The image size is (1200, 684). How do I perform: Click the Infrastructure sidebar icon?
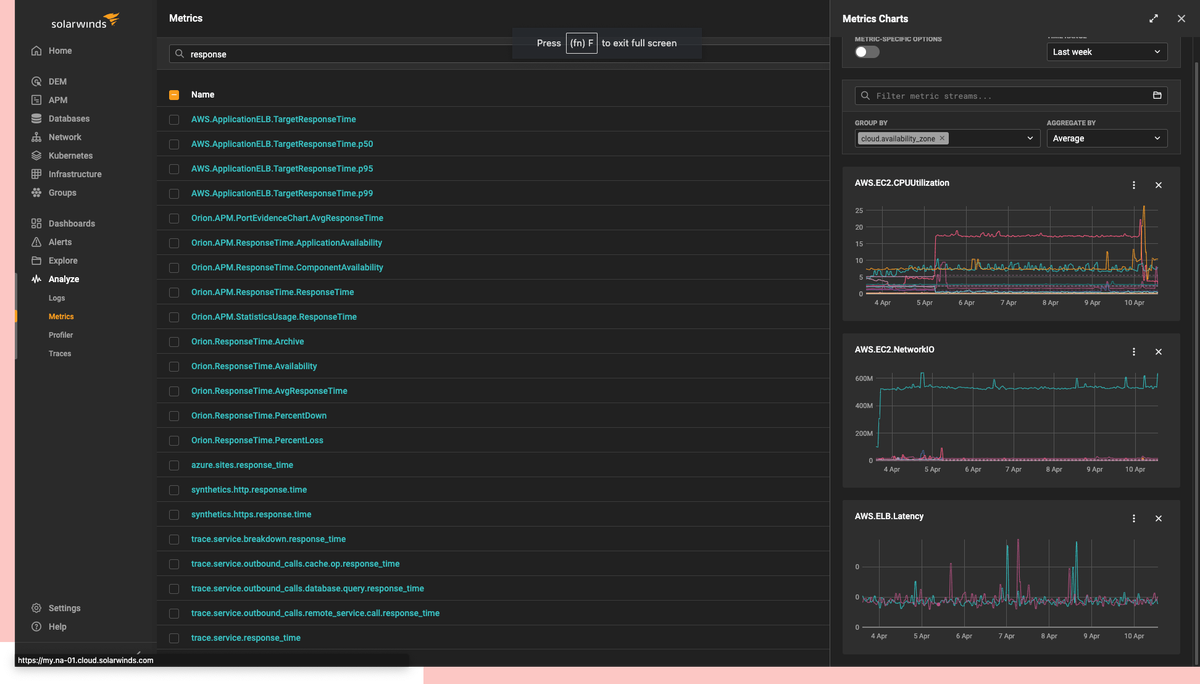[36, 174]
